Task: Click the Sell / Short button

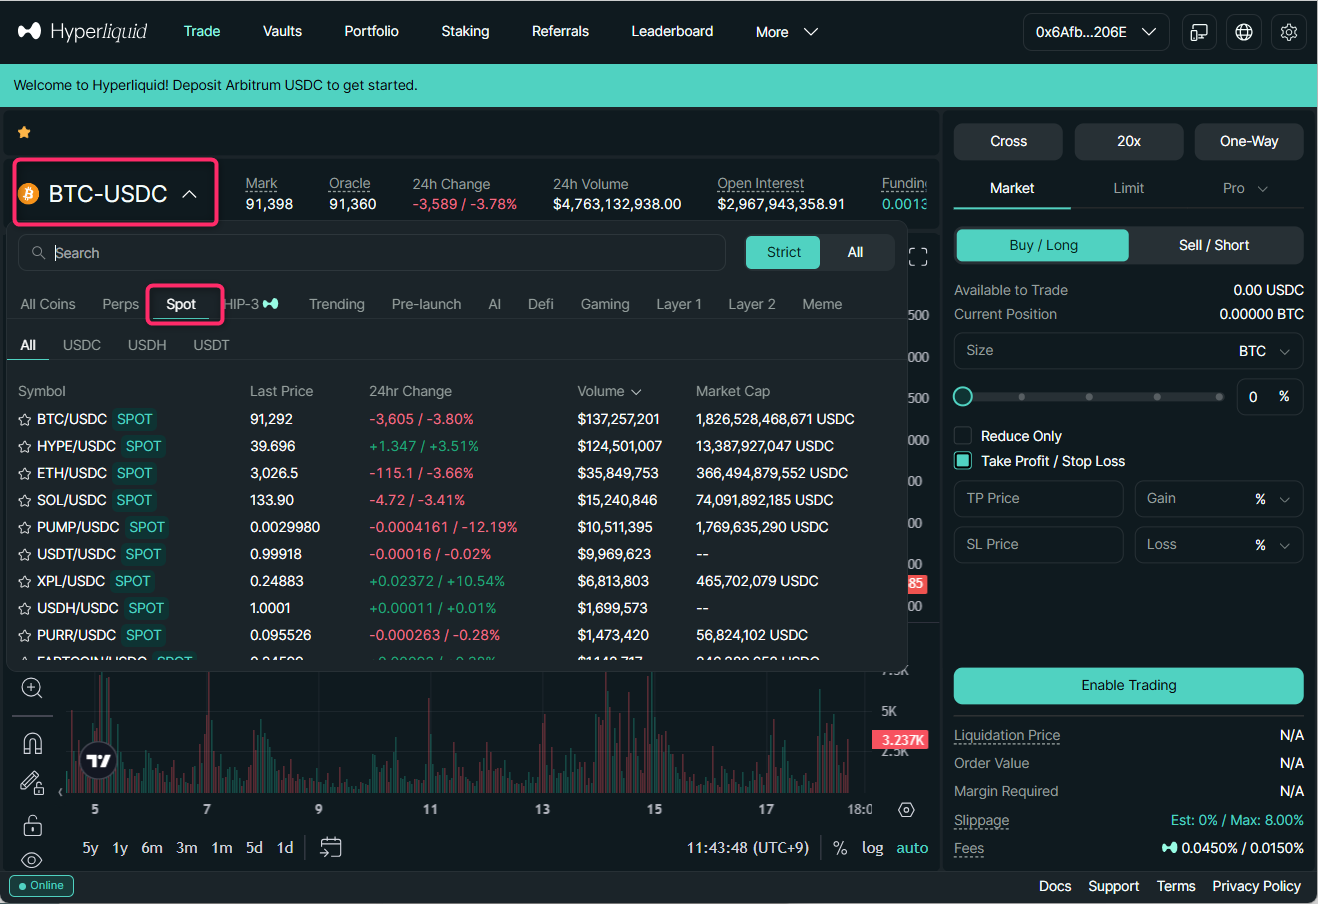Action: [x=1214, y=245]
